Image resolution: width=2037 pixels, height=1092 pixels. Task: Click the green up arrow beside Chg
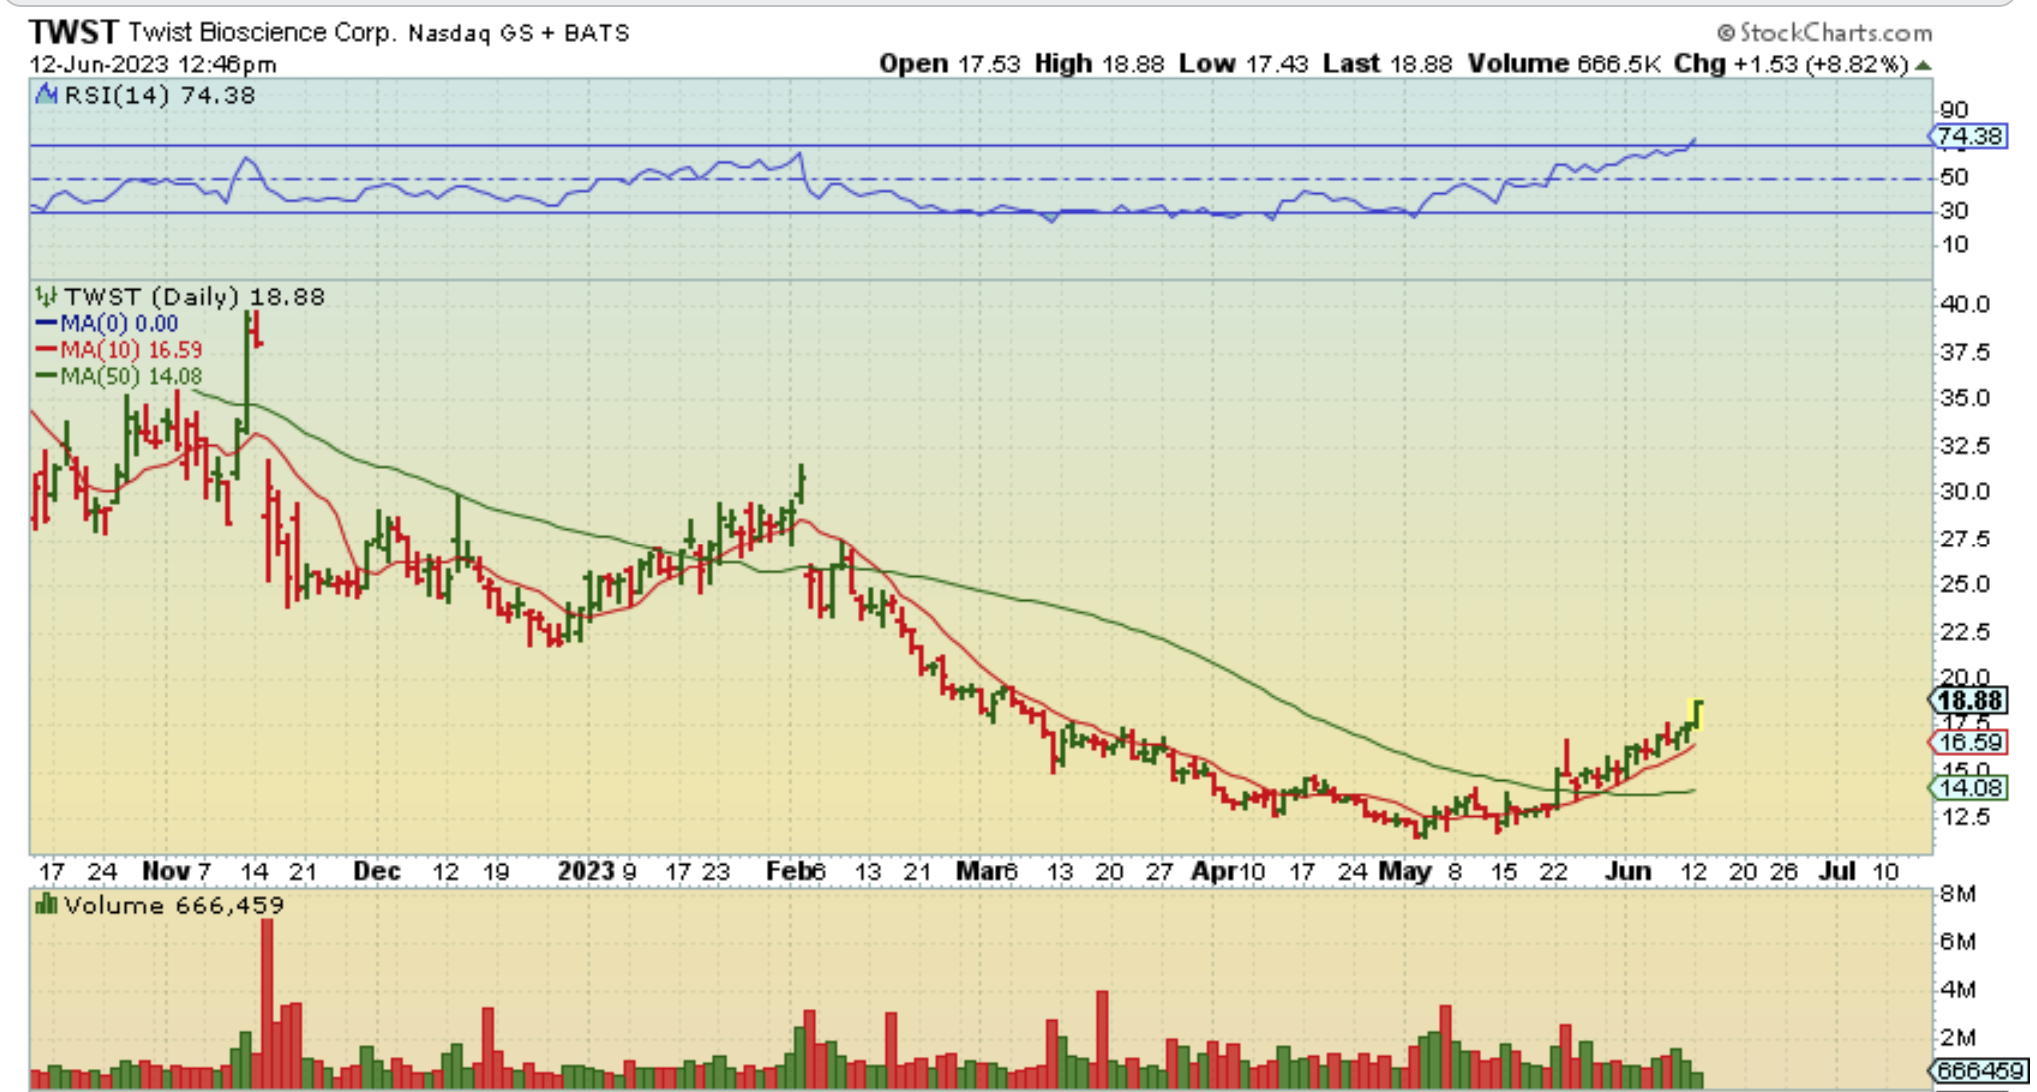click(x=1923, y=65)
